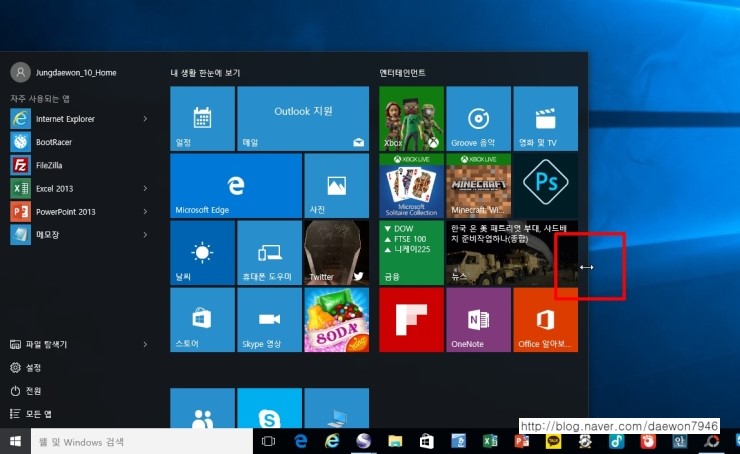Click the 엔터테인먼트 group title

(x=403, y=73)
